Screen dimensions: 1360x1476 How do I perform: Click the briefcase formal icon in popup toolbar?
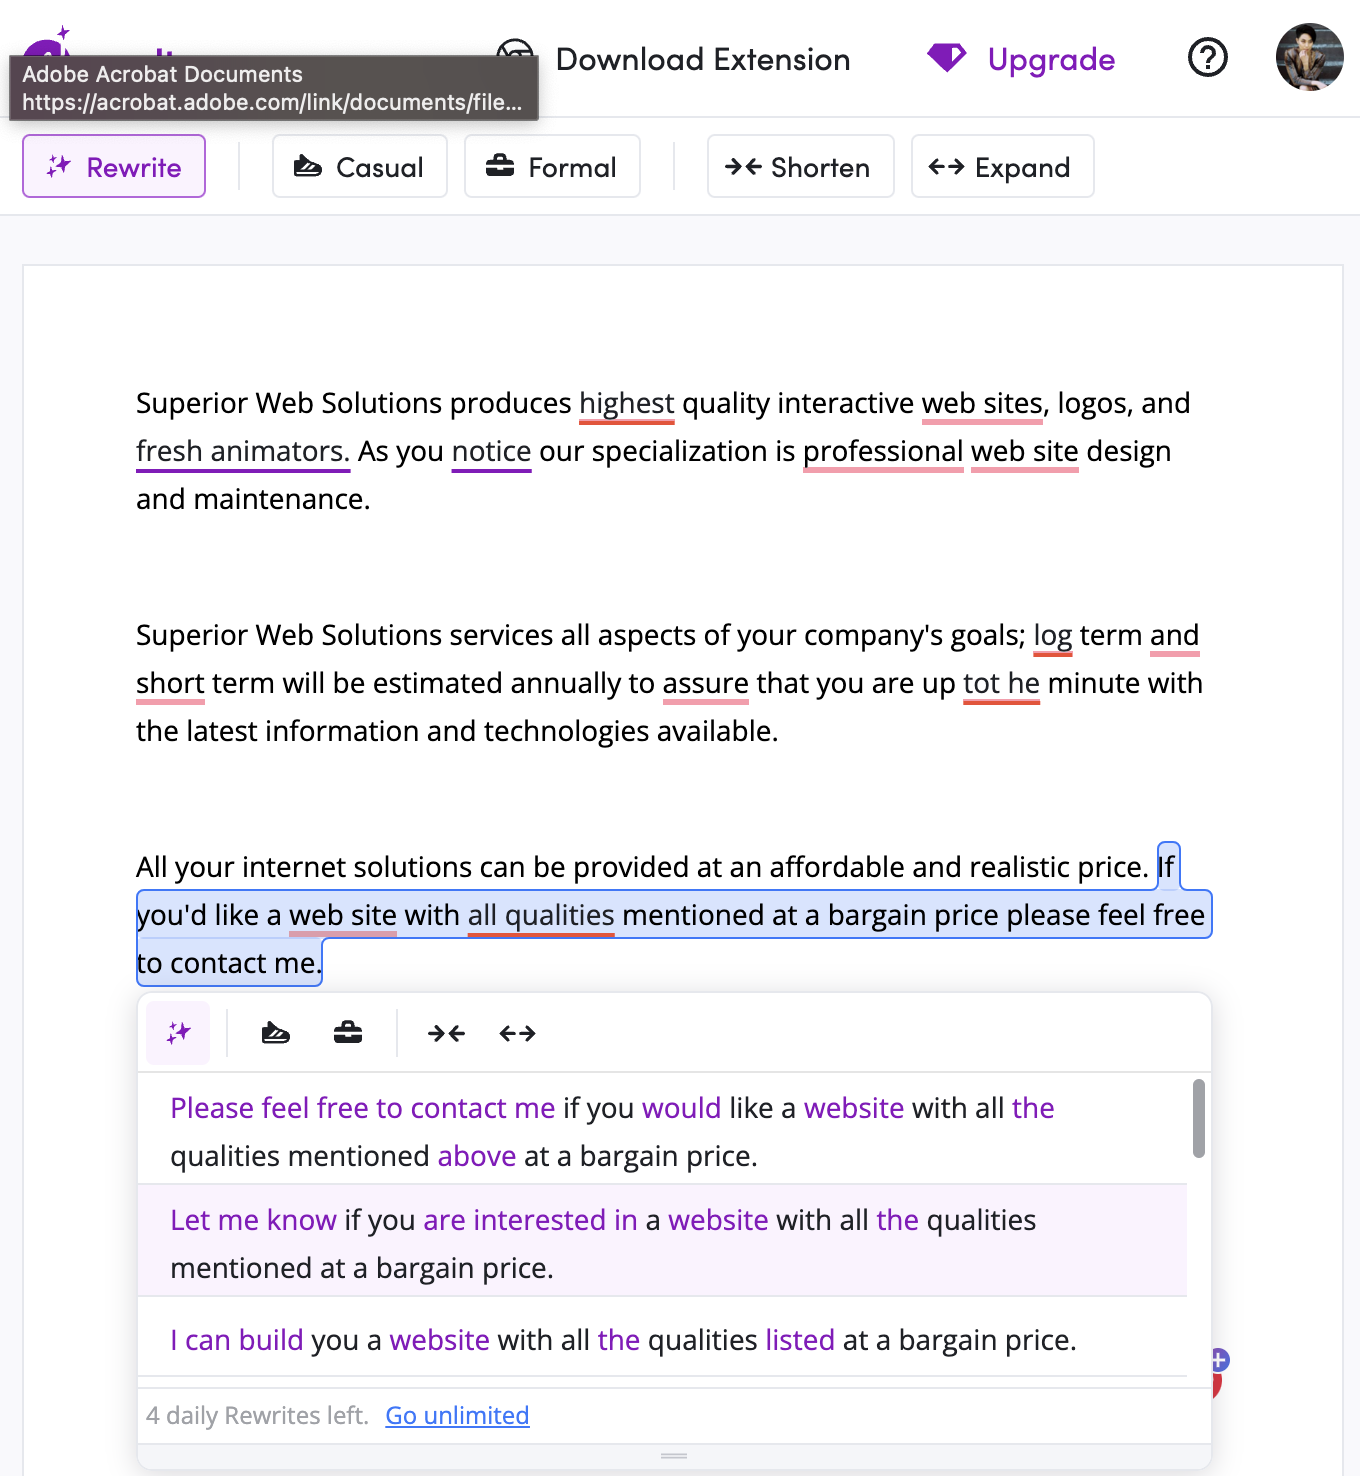[348, 1033]
